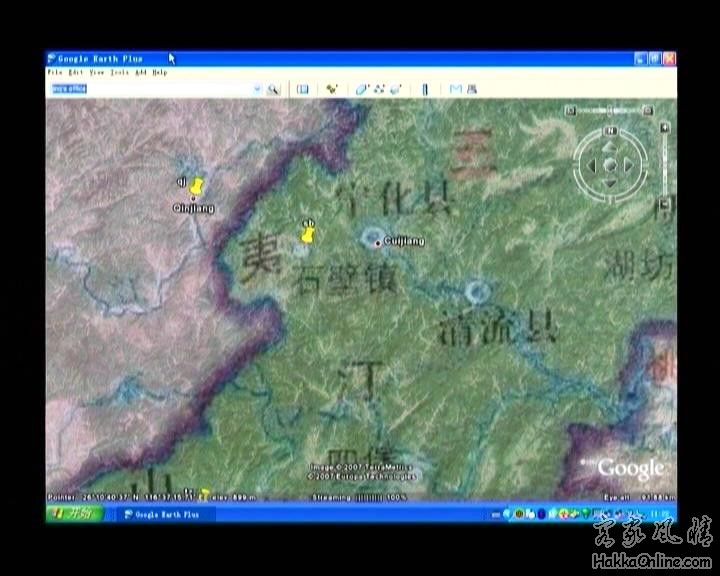
Task: Click the tilt slider right end button
Action: (x=648, y=111)
